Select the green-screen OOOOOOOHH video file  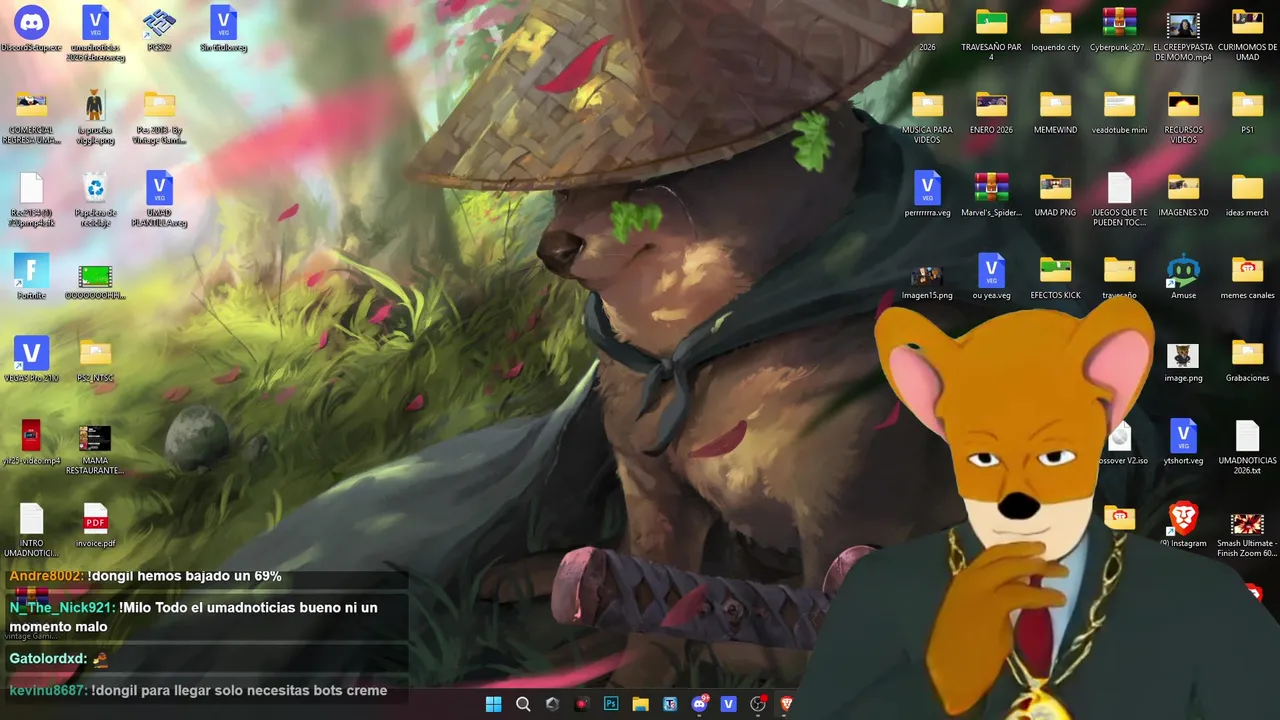95,282
